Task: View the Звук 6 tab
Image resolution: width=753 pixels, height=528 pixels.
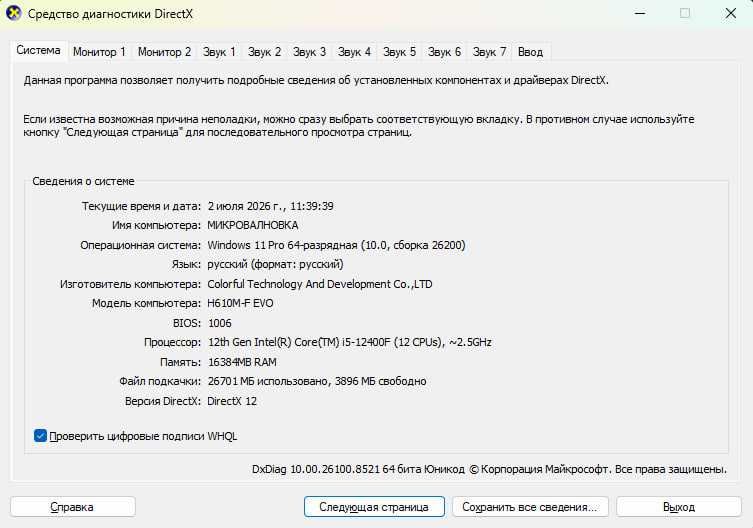Action: 444,52
